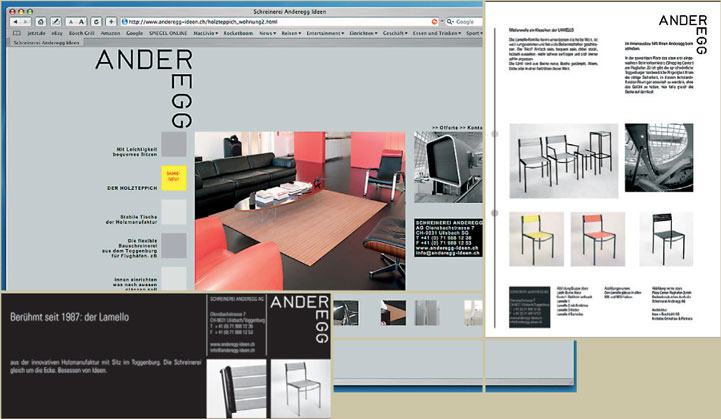Click the address bar URL field
Screen dimensions: 721x419
coord(280,22)
